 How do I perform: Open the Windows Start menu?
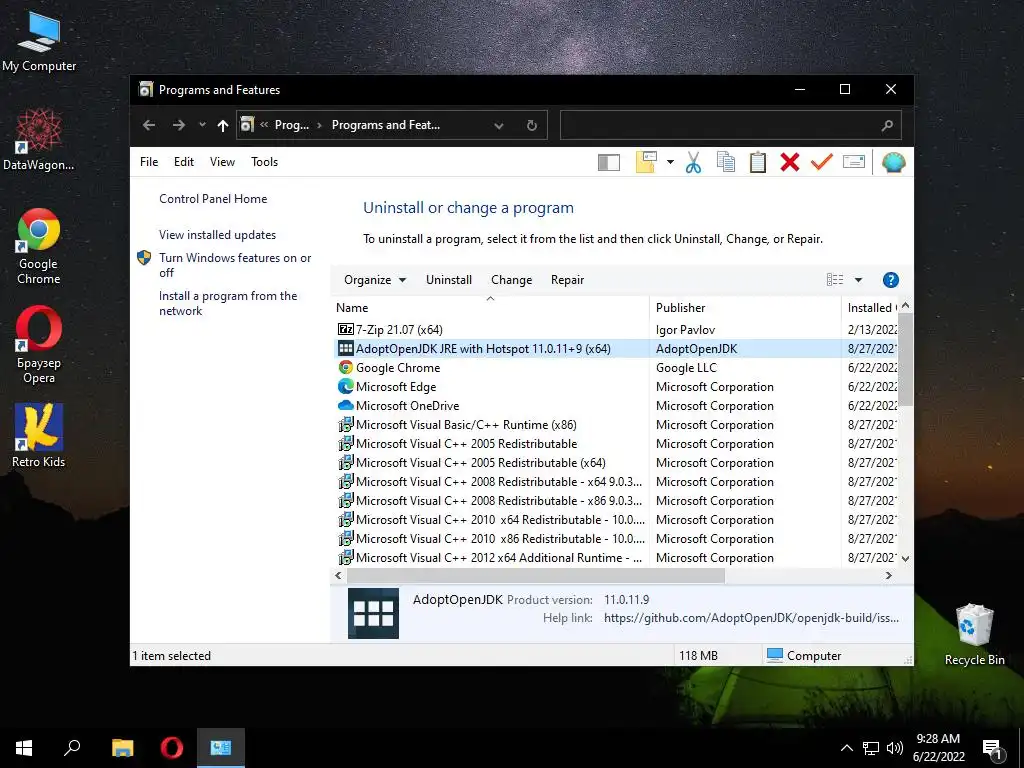click(24, 748)
